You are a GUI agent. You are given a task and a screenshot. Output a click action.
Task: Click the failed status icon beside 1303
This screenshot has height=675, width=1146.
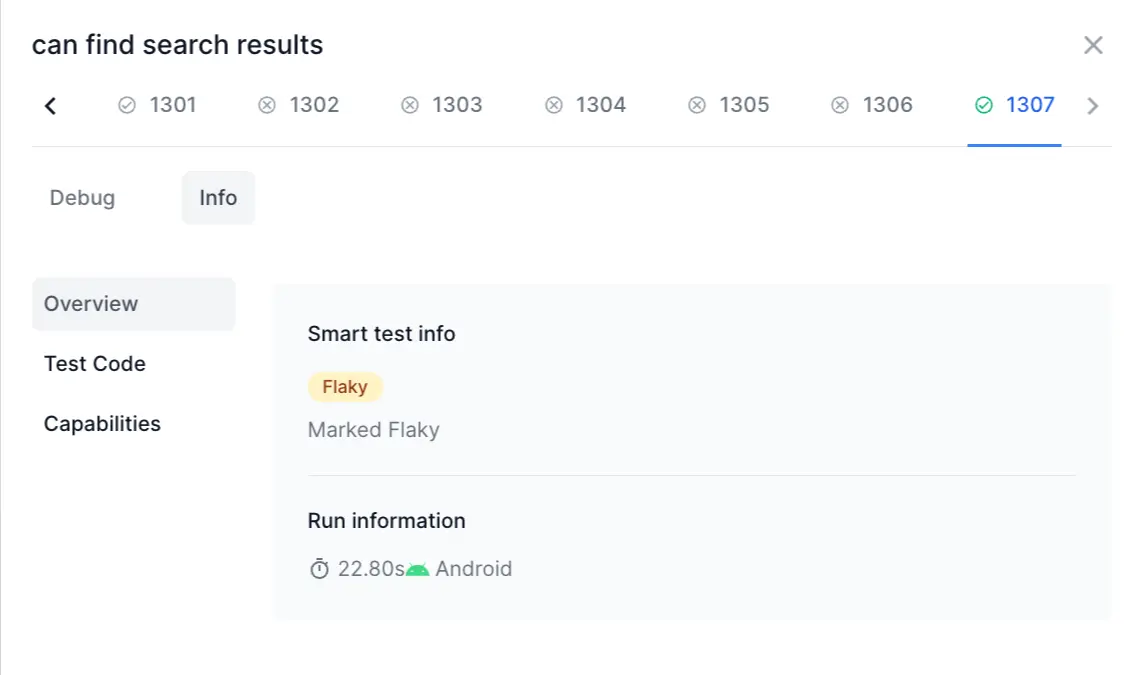[x=410, y=105]
